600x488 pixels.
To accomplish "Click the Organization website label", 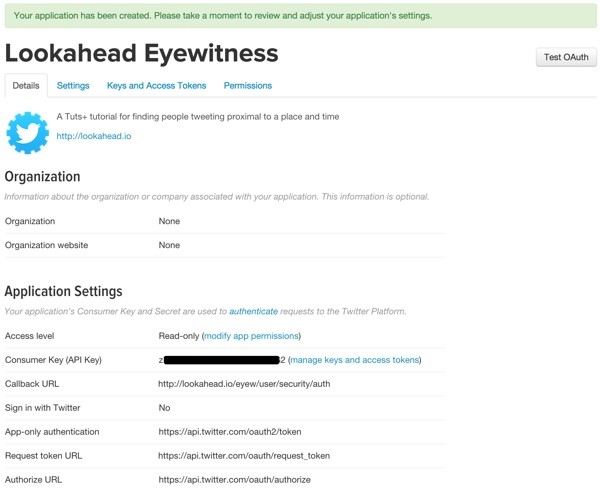I will pos(46,245).
